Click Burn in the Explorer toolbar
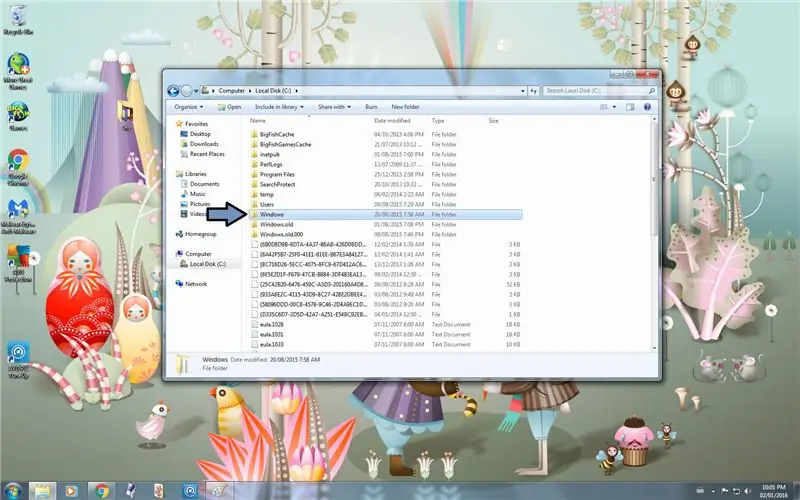The width and height of the screenshot is (800, 500). (371, 107)
